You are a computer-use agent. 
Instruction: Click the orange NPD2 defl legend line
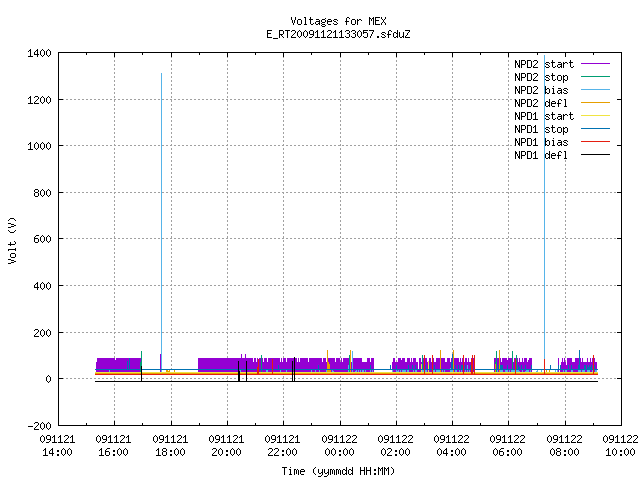596,103
